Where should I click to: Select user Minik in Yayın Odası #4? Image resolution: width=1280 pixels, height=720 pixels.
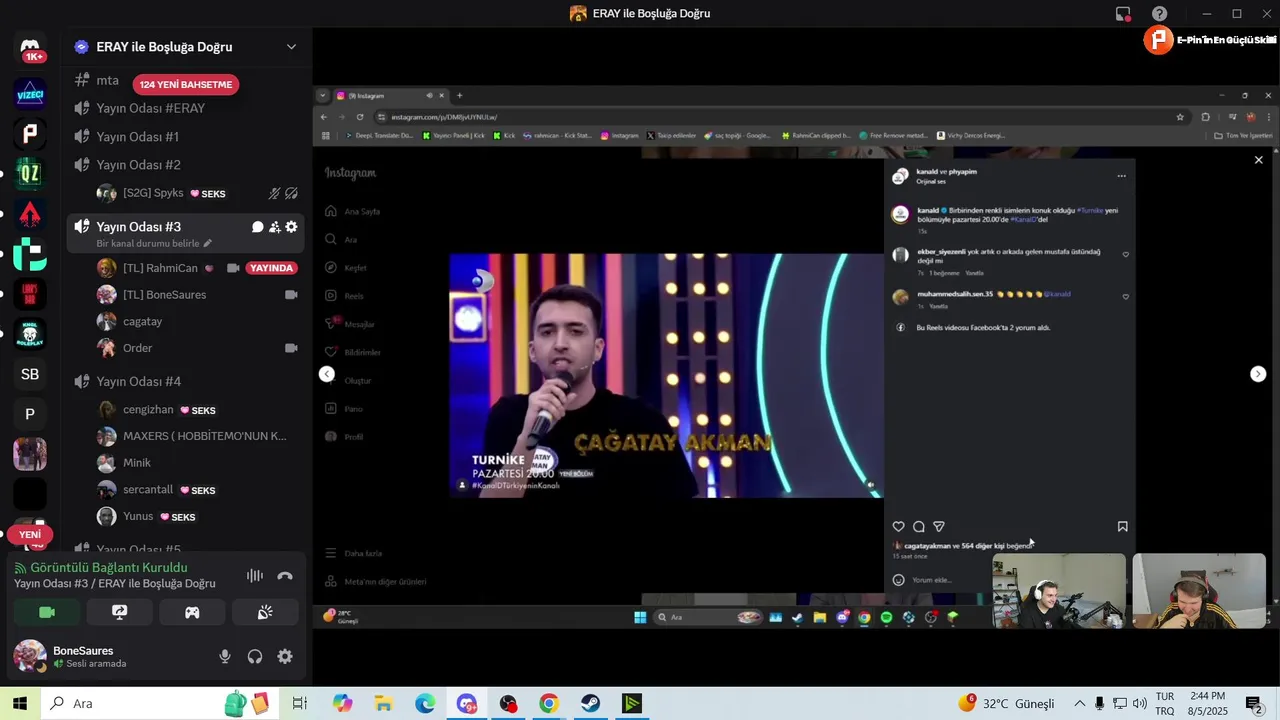pos(136,463)
